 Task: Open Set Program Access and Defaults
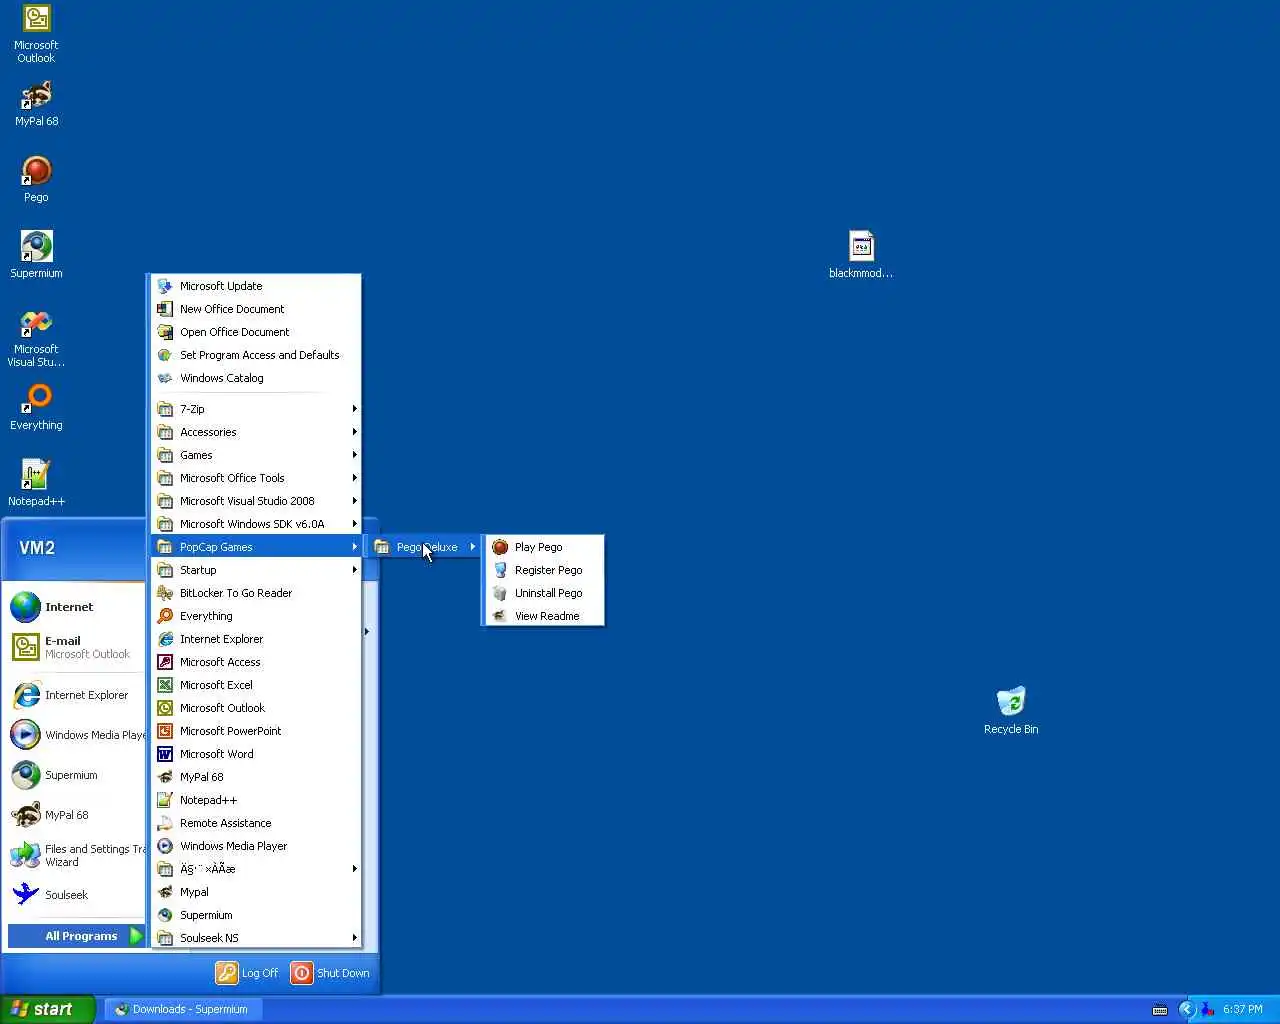coord(256,355)
